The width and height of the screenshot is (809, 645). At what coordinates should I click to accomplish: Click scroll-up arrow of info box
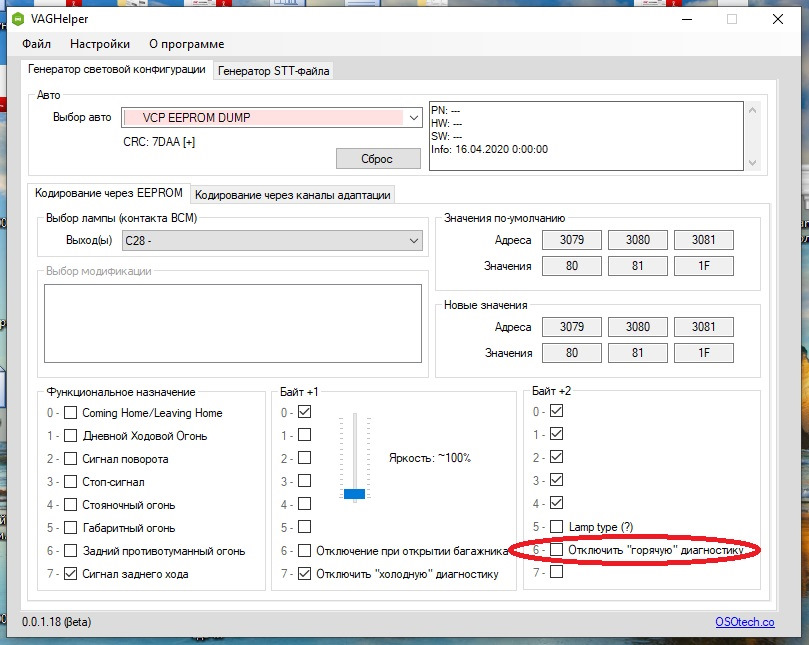coord(752,110)
